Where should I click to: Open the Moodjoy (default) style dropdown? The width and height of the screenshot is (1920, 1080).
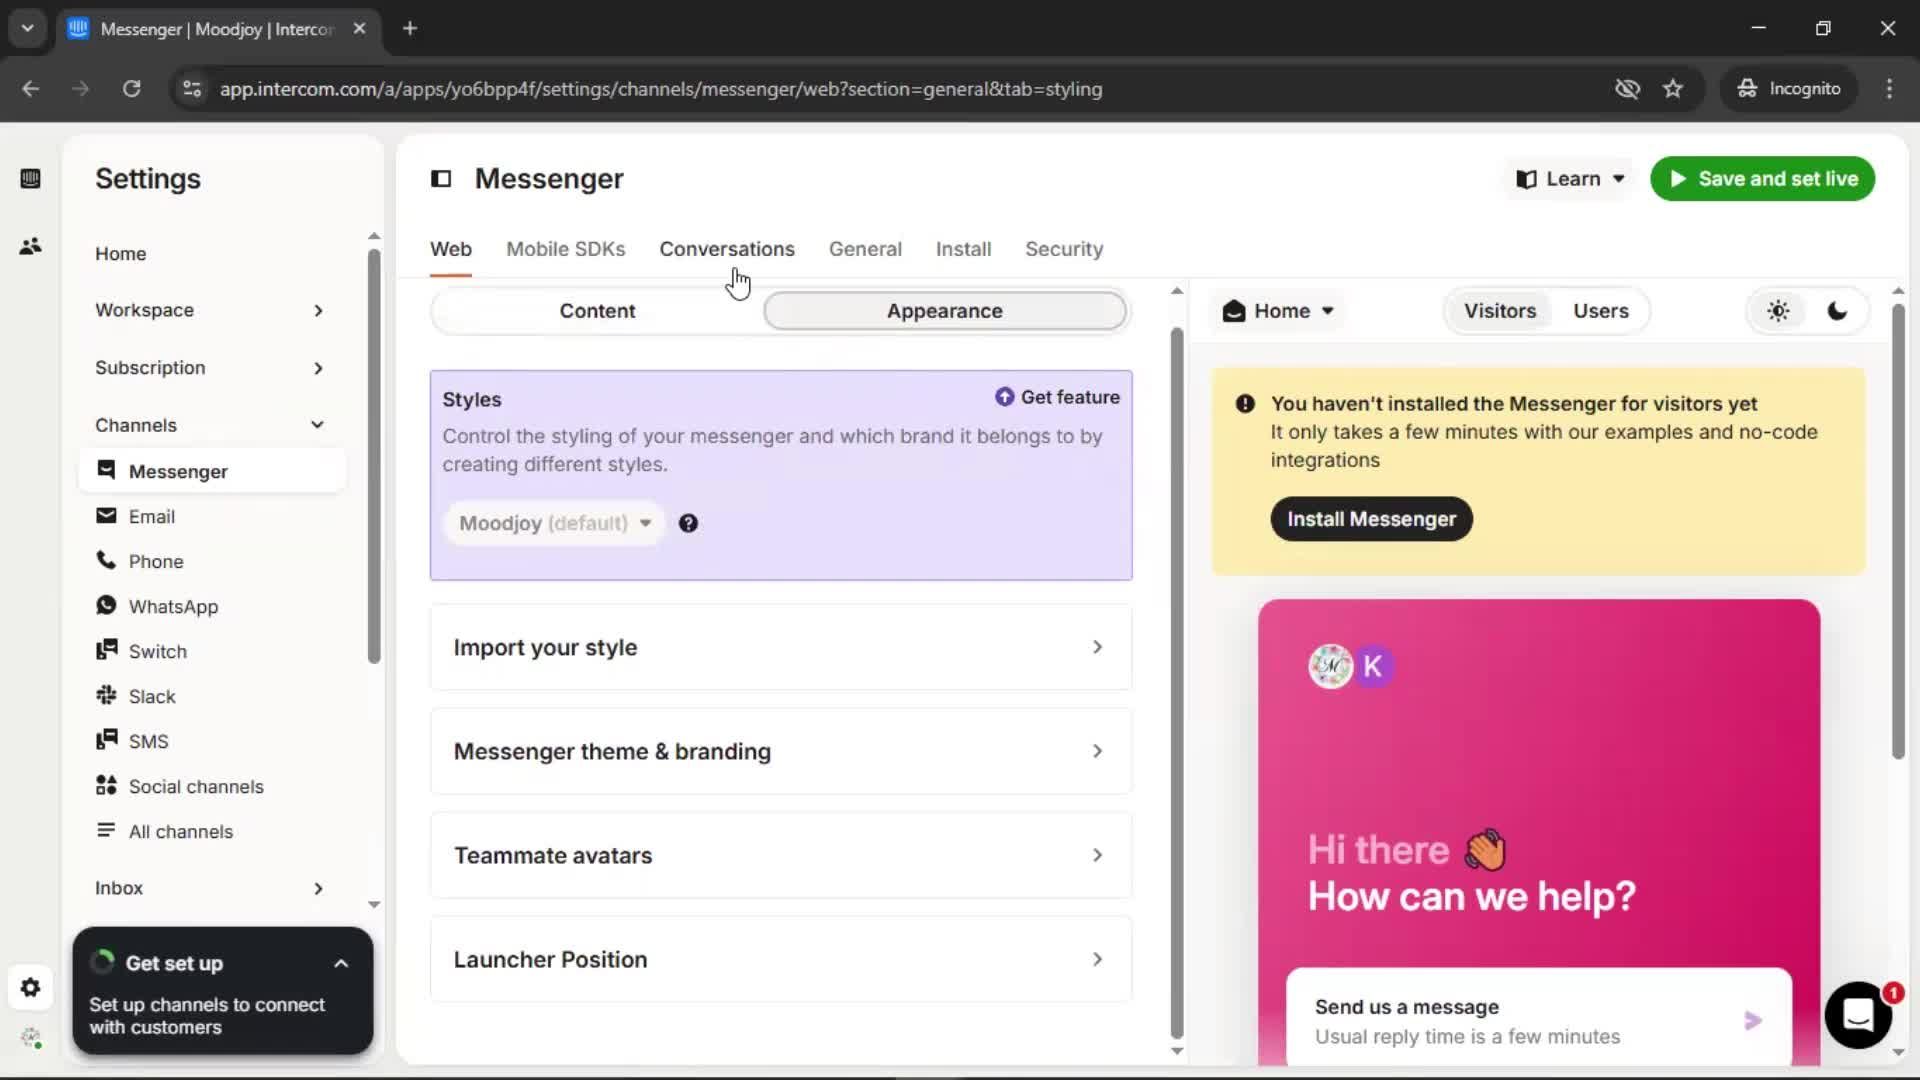click(x=554, y=523)
